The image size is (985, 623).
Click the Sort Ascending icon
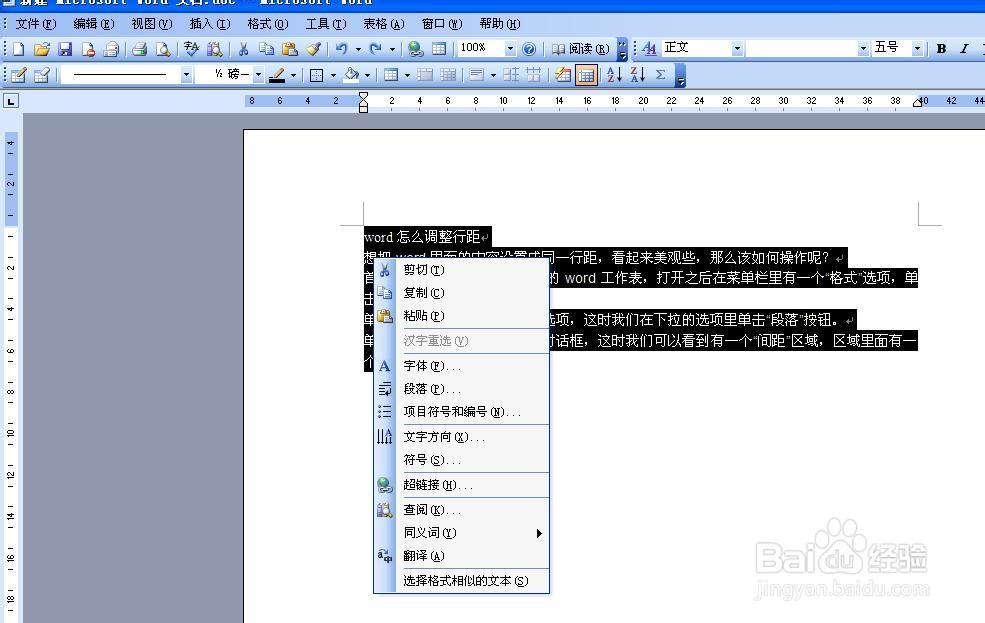(x=614, y=74)
